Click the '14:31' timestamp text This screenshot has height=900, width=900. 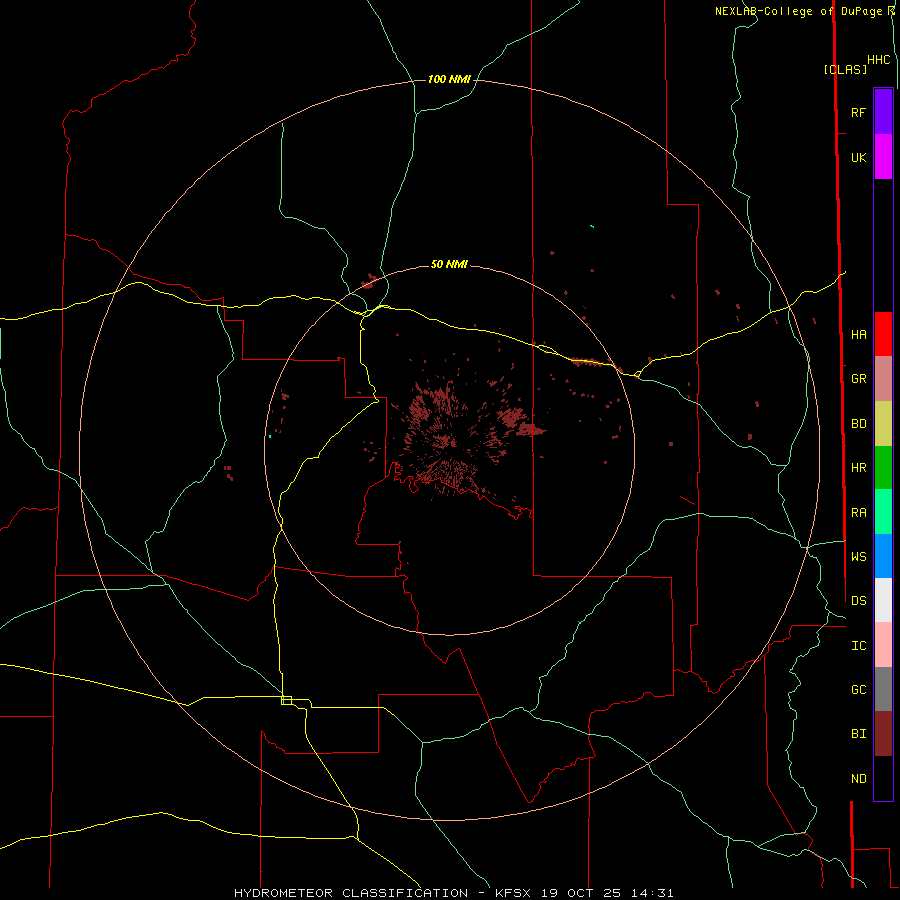click(x=654, y=893)
